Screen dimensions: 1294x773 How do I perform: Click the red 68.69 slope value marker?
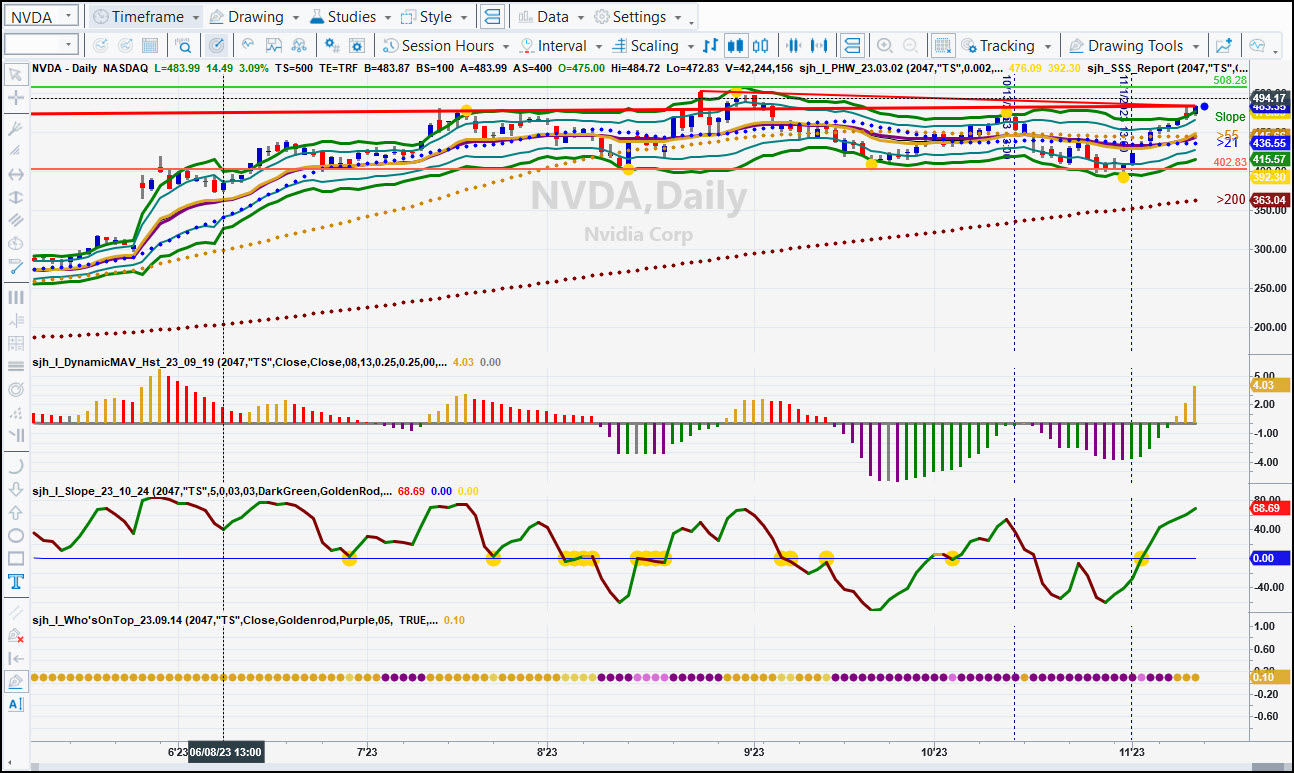pyautogui.click(x=1269, y=509)
